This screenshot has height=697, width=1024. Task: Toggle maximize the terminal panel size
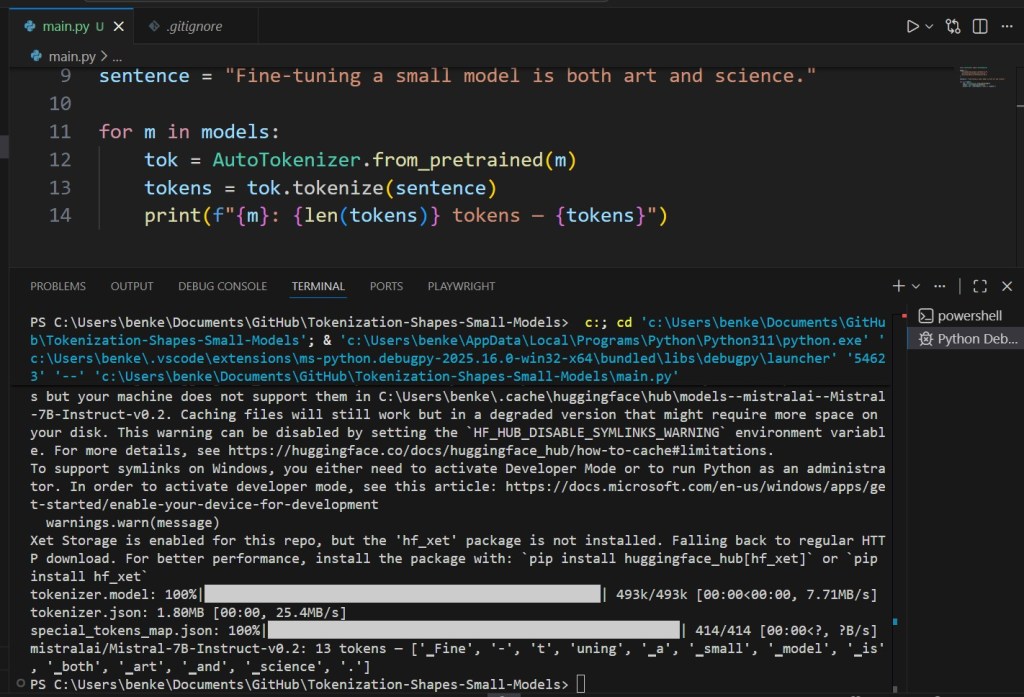coord(980,286)
